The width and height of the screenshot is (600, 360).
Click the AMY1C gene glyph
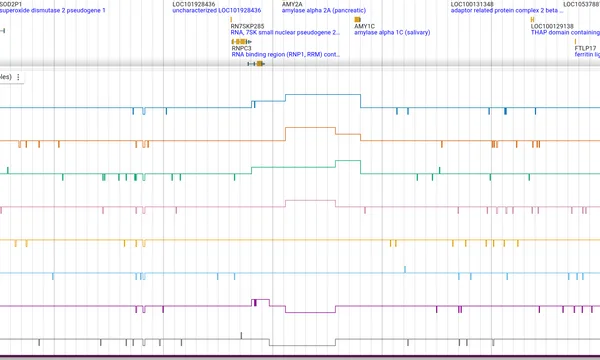click(x=357, y=20)
